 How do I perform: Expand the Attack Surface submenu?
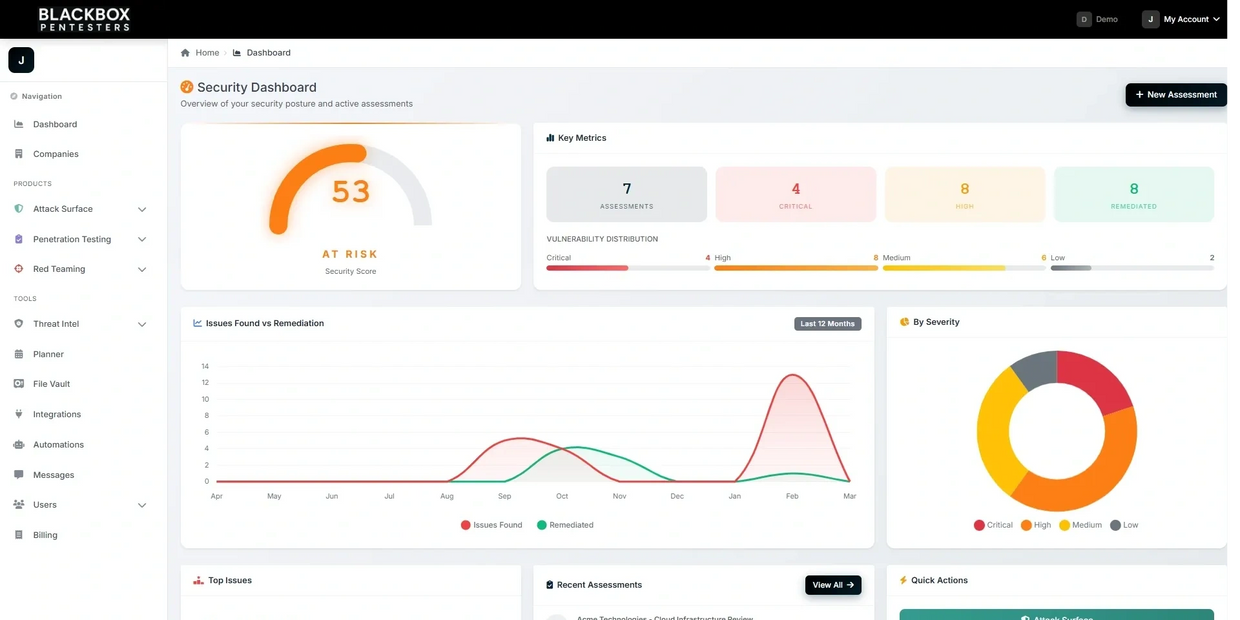click(x=142, y=209)
